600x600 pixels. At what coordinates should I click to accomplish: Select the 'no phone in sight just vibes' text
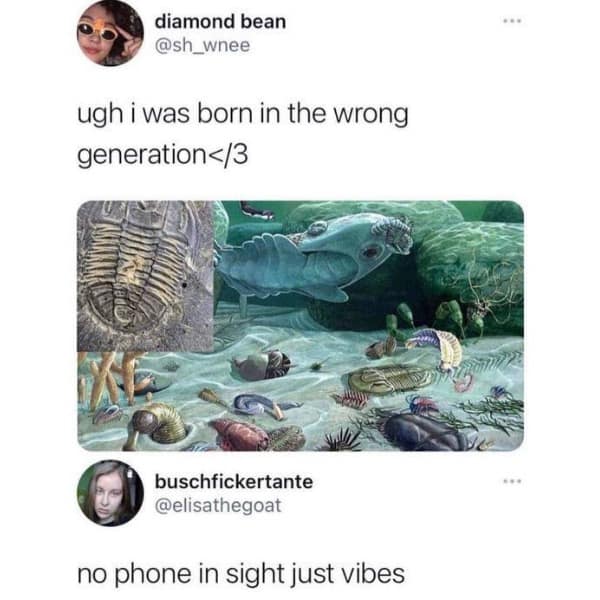[241, 574]
